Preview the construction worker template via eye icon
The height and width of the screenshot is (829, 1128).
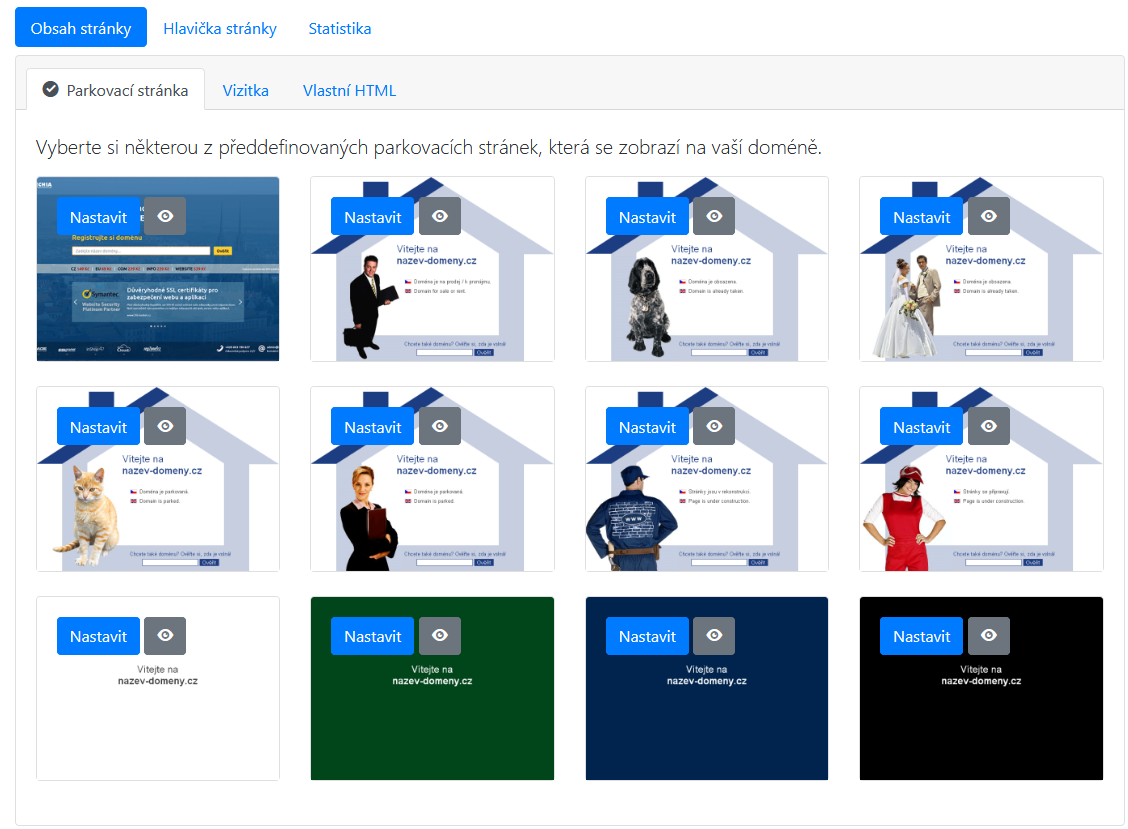pyautogui.click(x=714, y=427)
